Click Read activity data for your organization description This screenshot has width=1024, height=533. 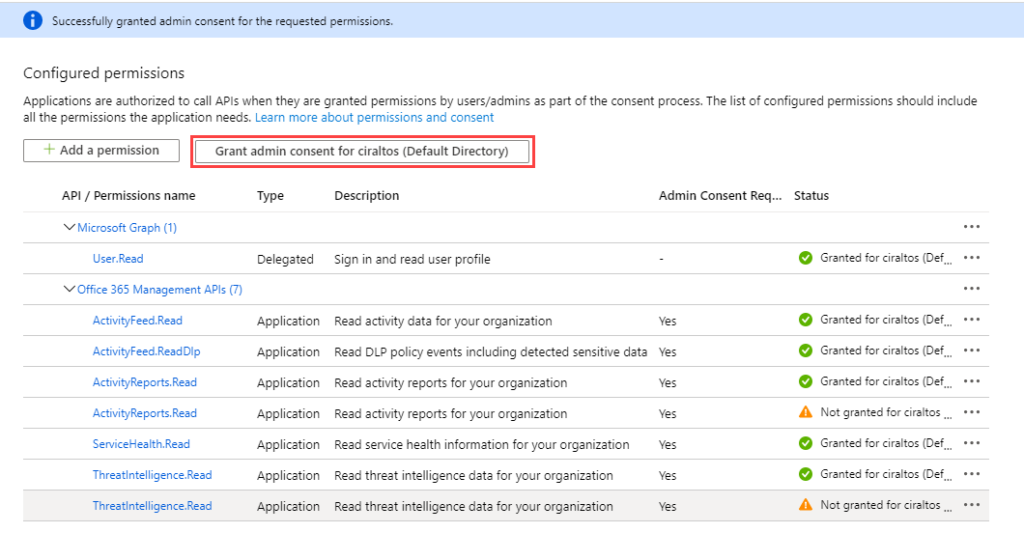[x=443, y=321]
